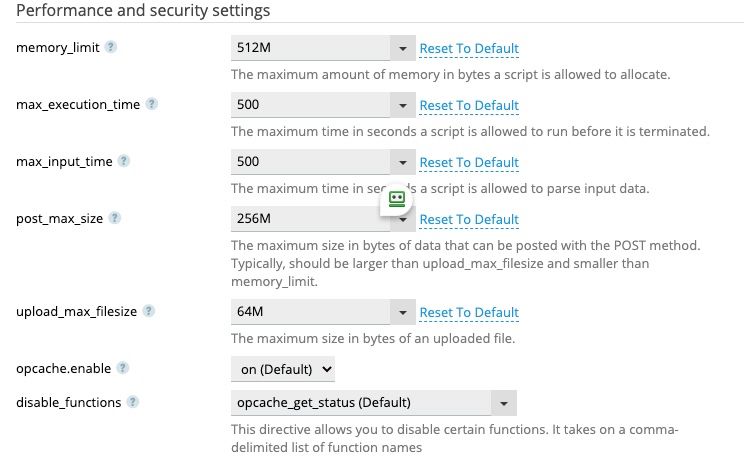
Task: Click the disable_functions text field
Action: pyautogui.click(x=361, y=403)
